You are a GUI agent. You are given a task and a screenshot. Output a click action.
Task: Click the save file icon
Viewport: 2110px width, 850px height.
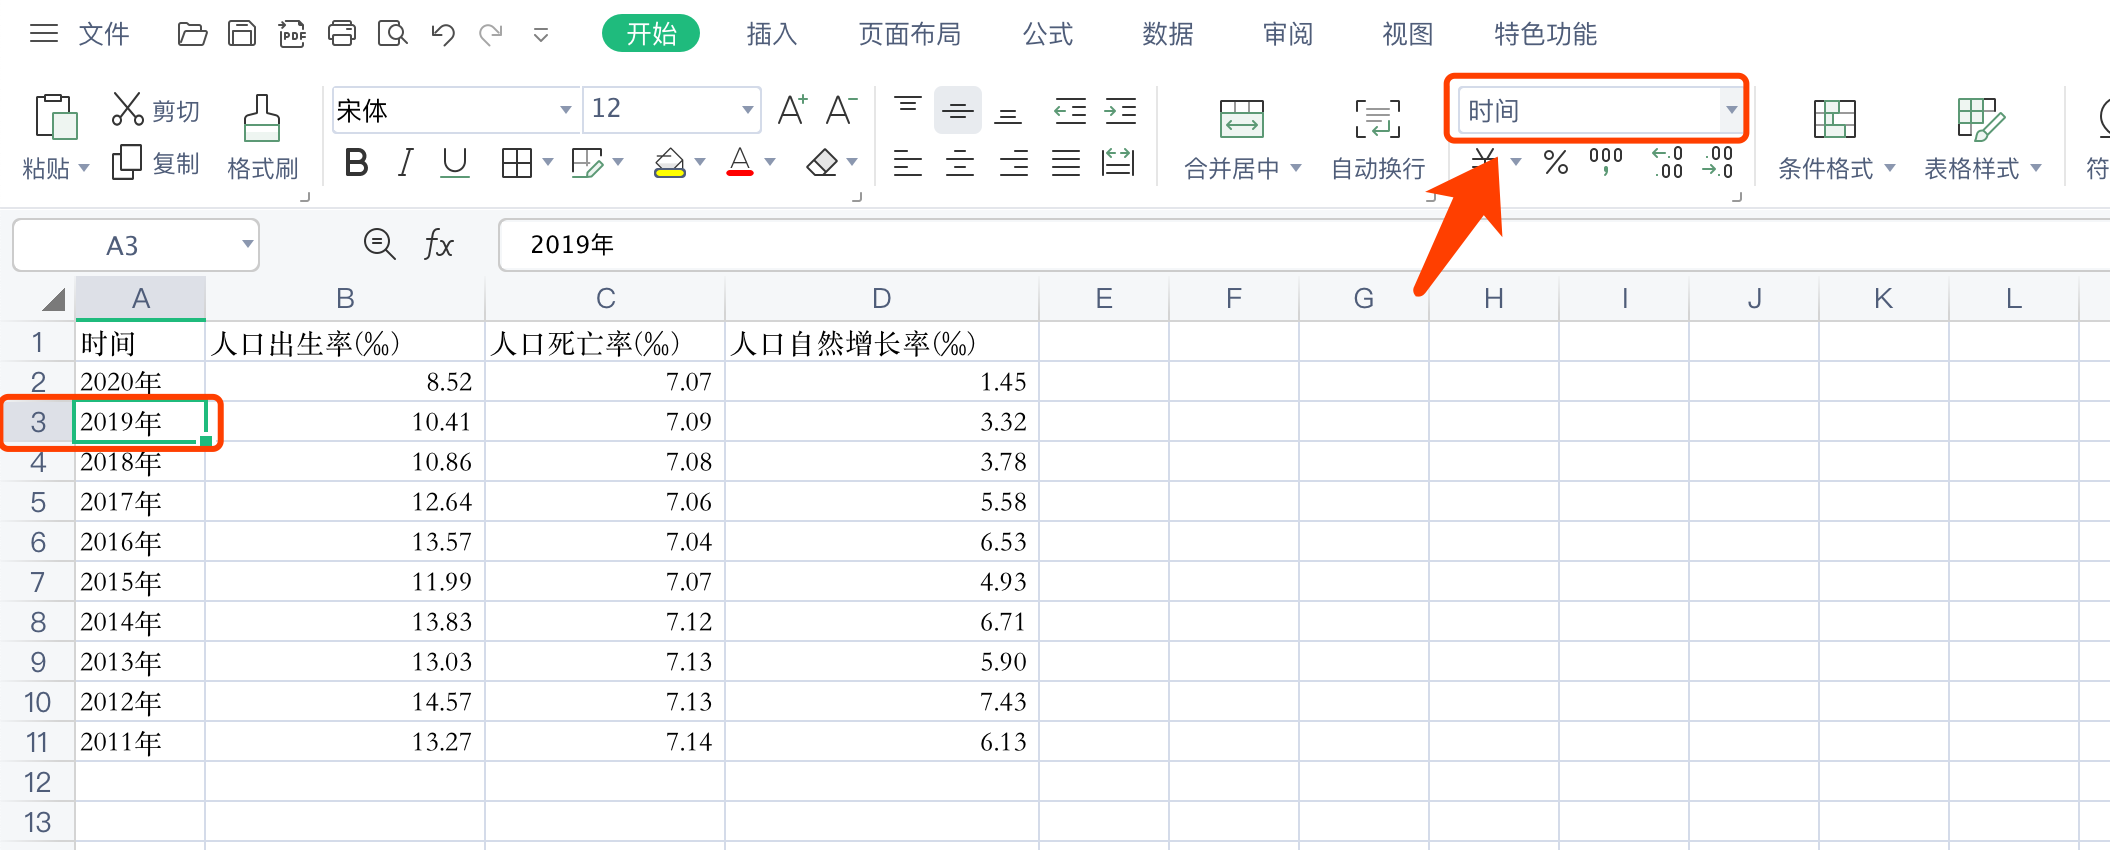242,35
